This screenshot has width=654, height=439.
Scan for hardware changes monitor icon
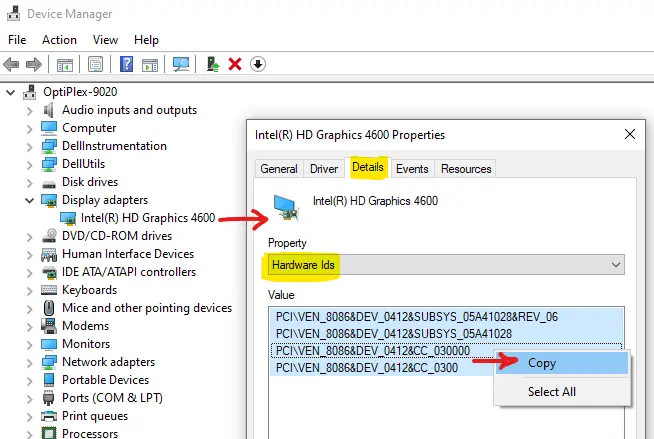181,64
